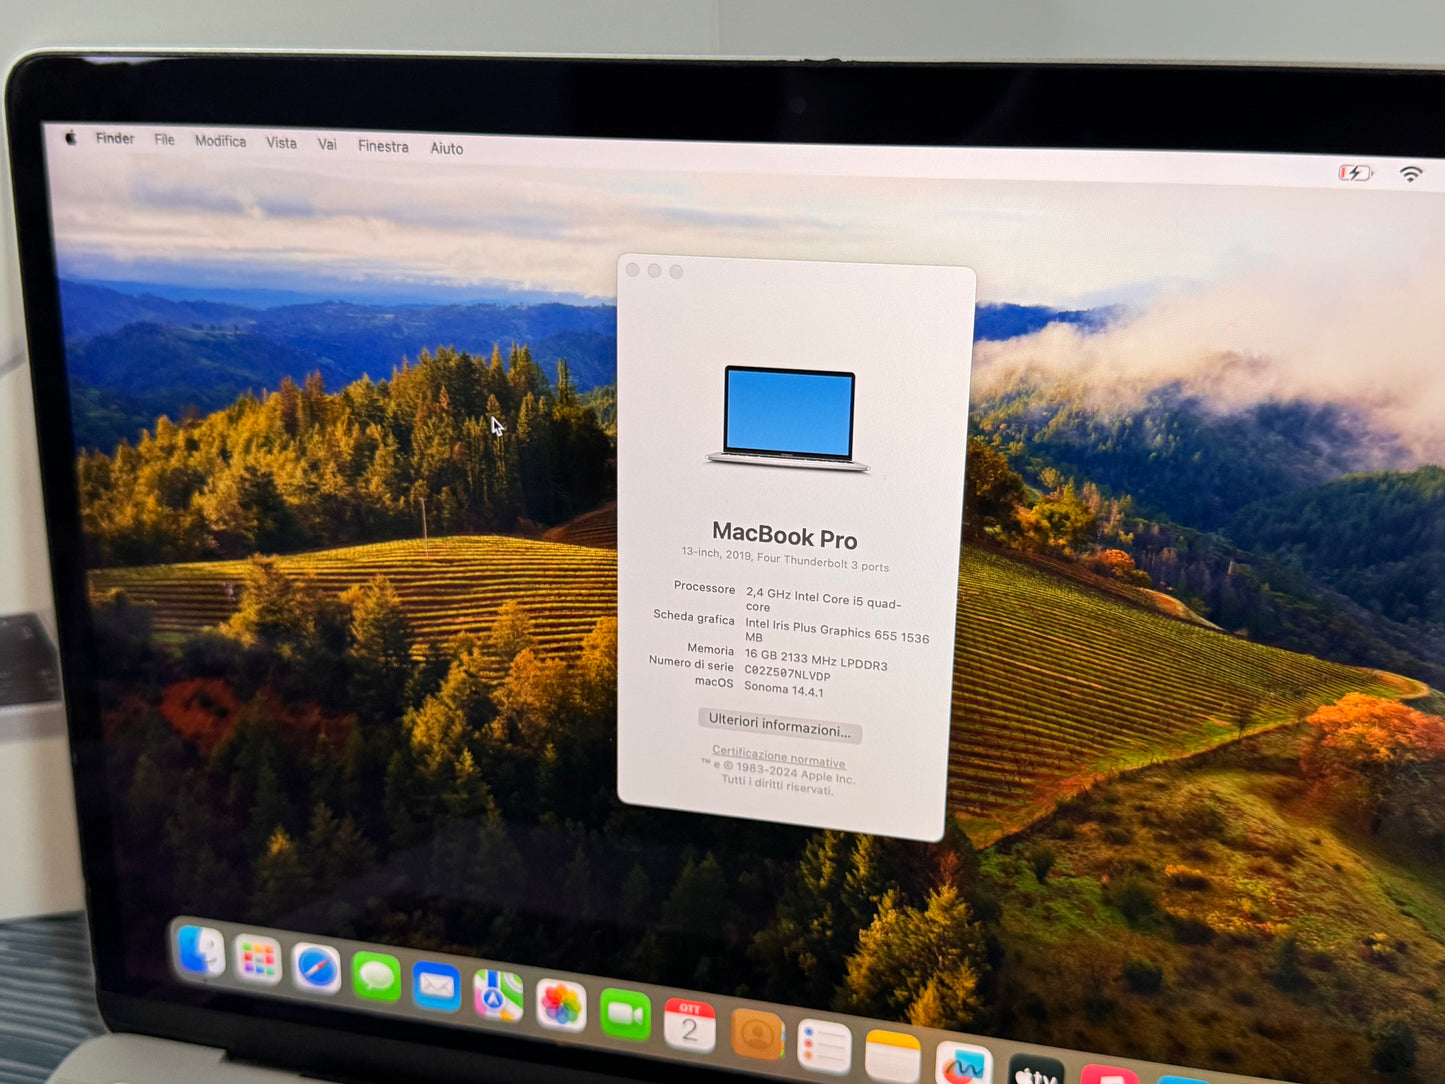Open Contacts from the dock
The image size is (1445, 1084).
coord(757,1034)
